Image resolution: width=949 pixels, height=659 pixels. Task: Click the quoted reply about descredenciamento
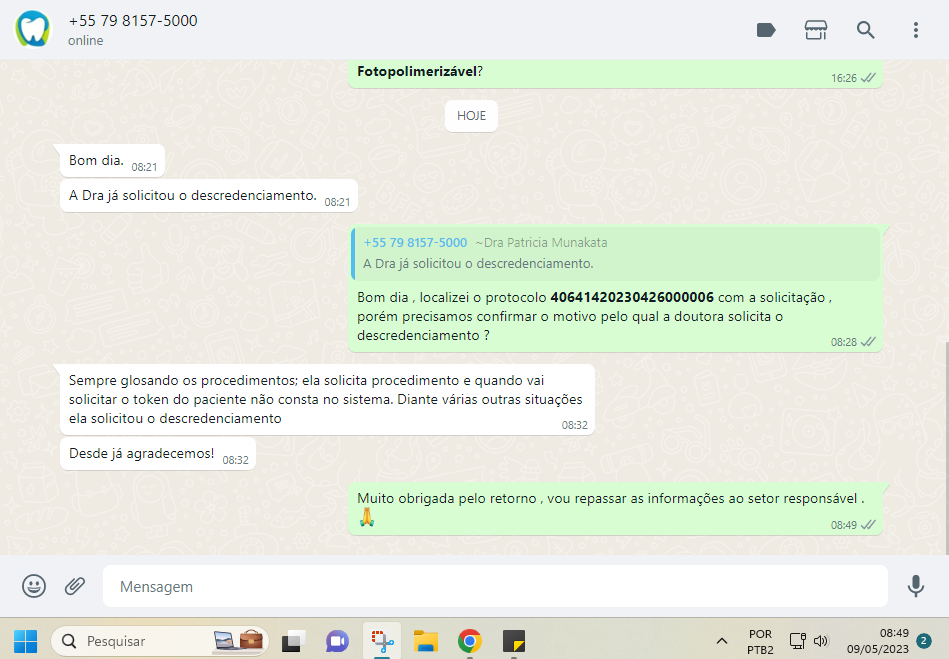pyautogui.click(x=616, y=254)
